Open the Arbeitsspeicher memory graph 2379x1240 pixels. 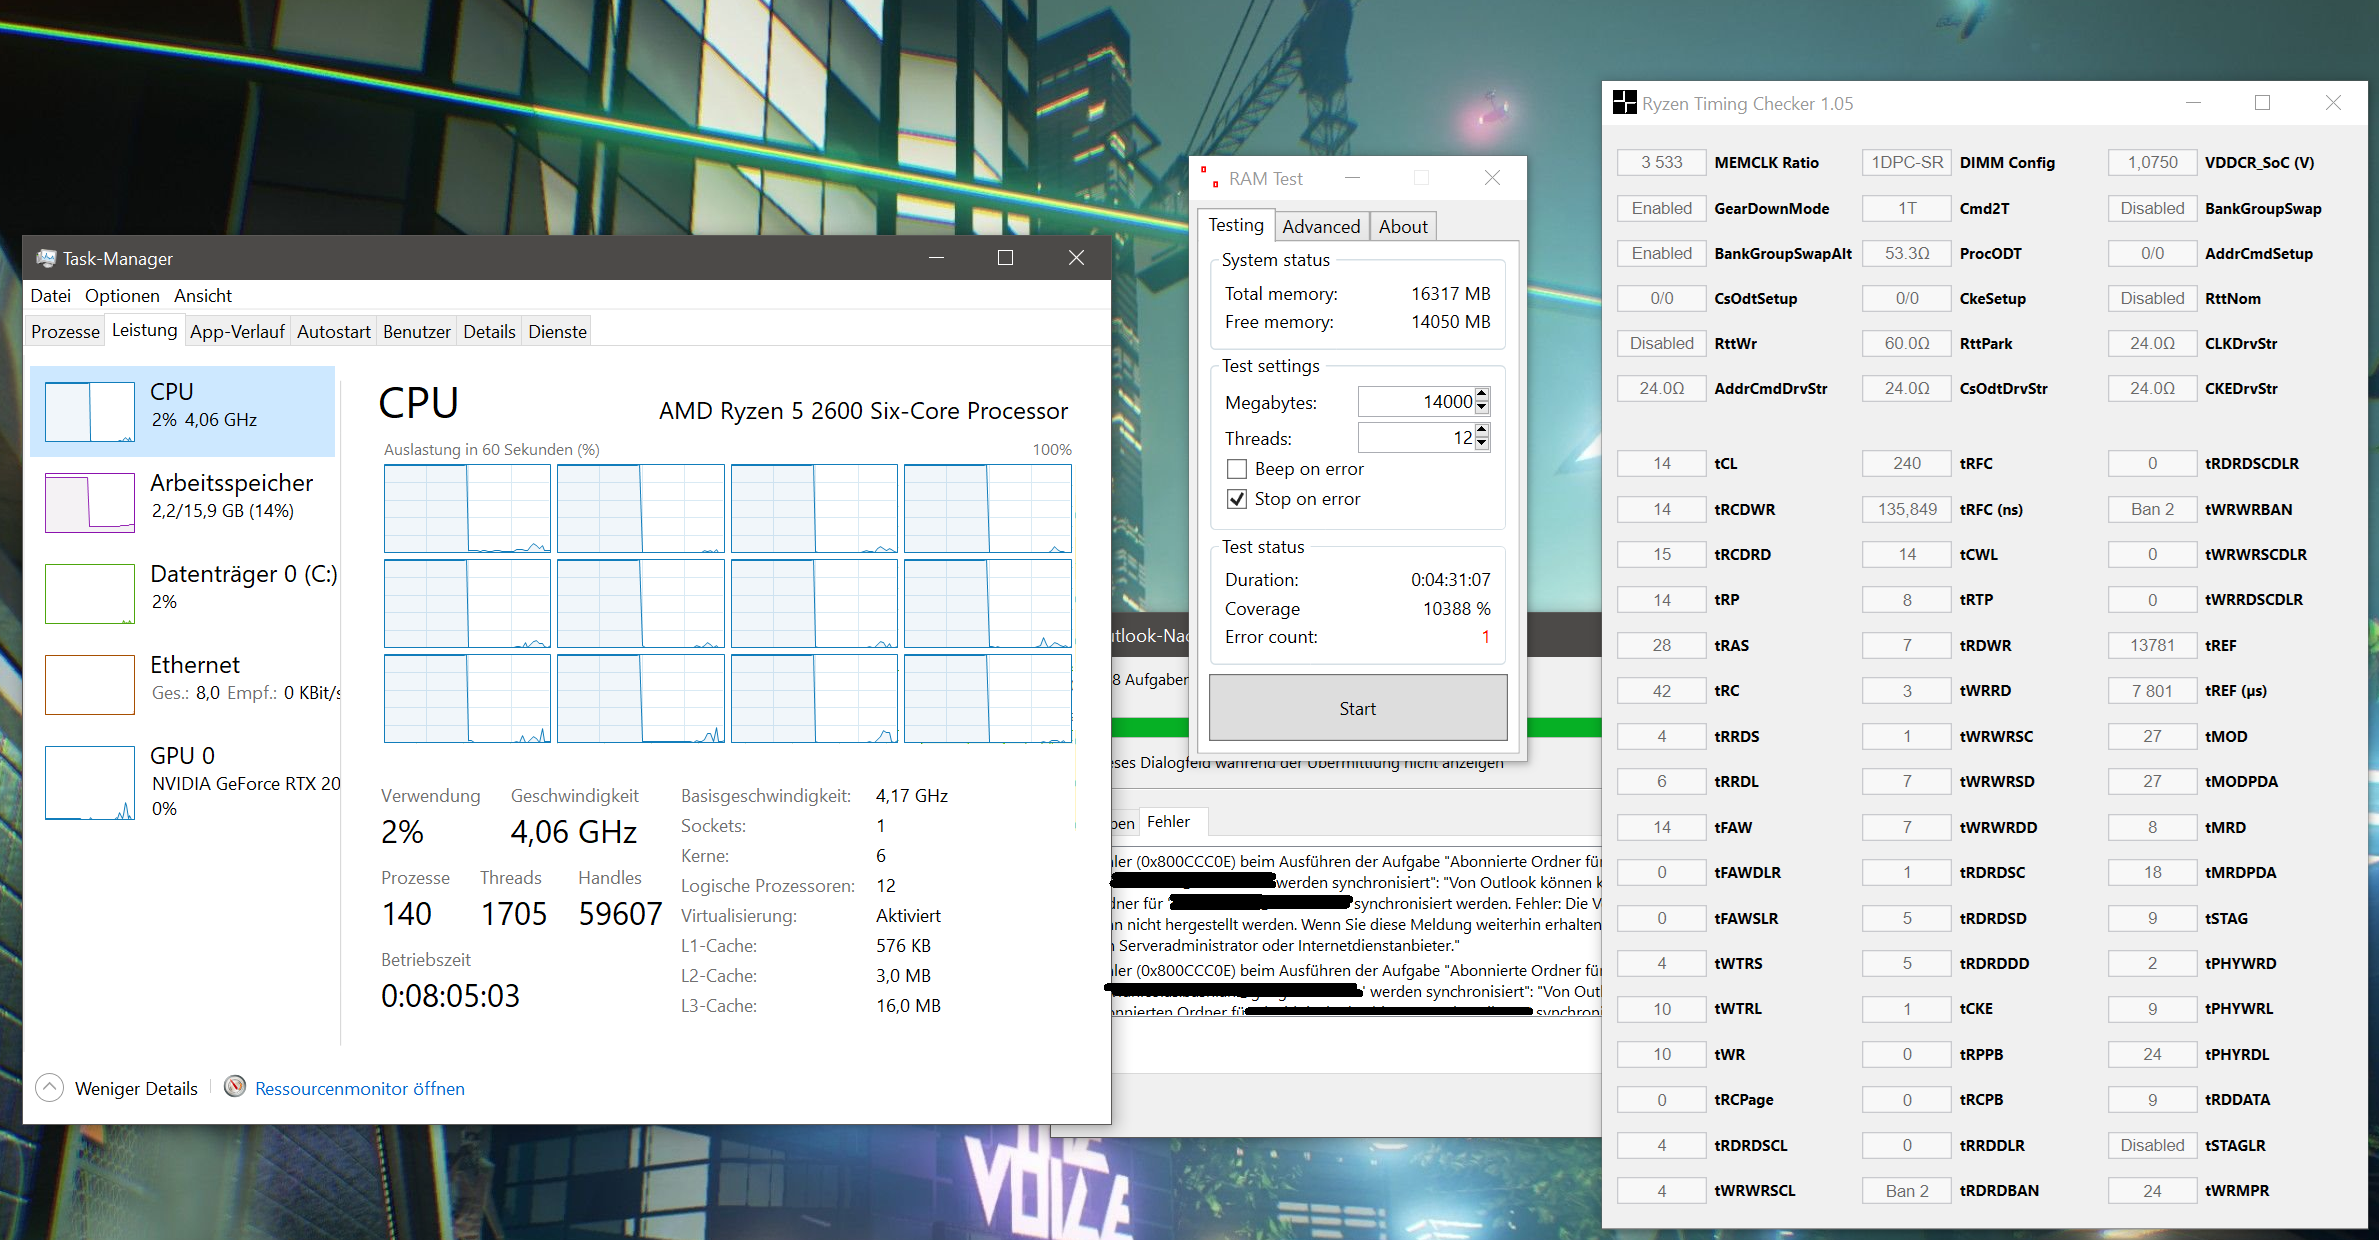click(90, 502)
